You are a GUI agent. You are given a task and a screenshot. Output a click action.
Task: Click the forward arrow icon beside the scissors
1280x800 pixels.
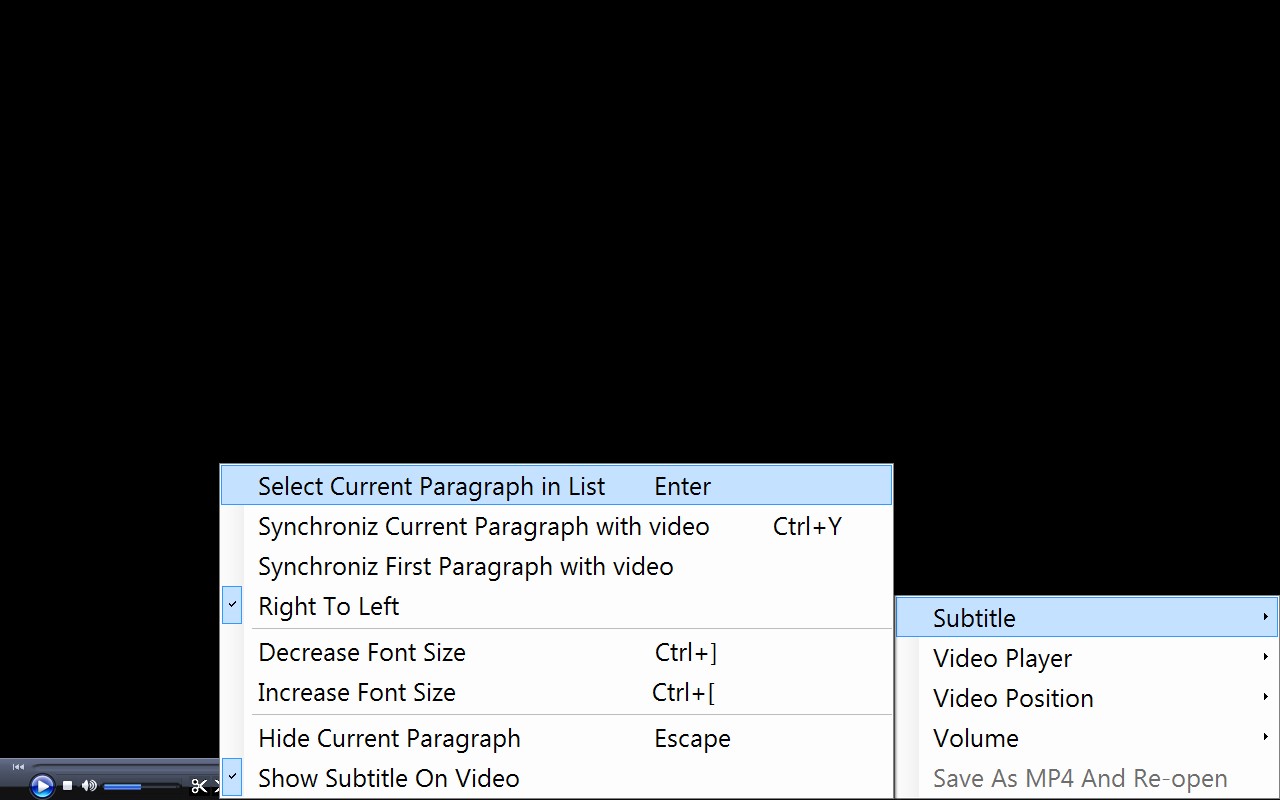coord(216,786)
